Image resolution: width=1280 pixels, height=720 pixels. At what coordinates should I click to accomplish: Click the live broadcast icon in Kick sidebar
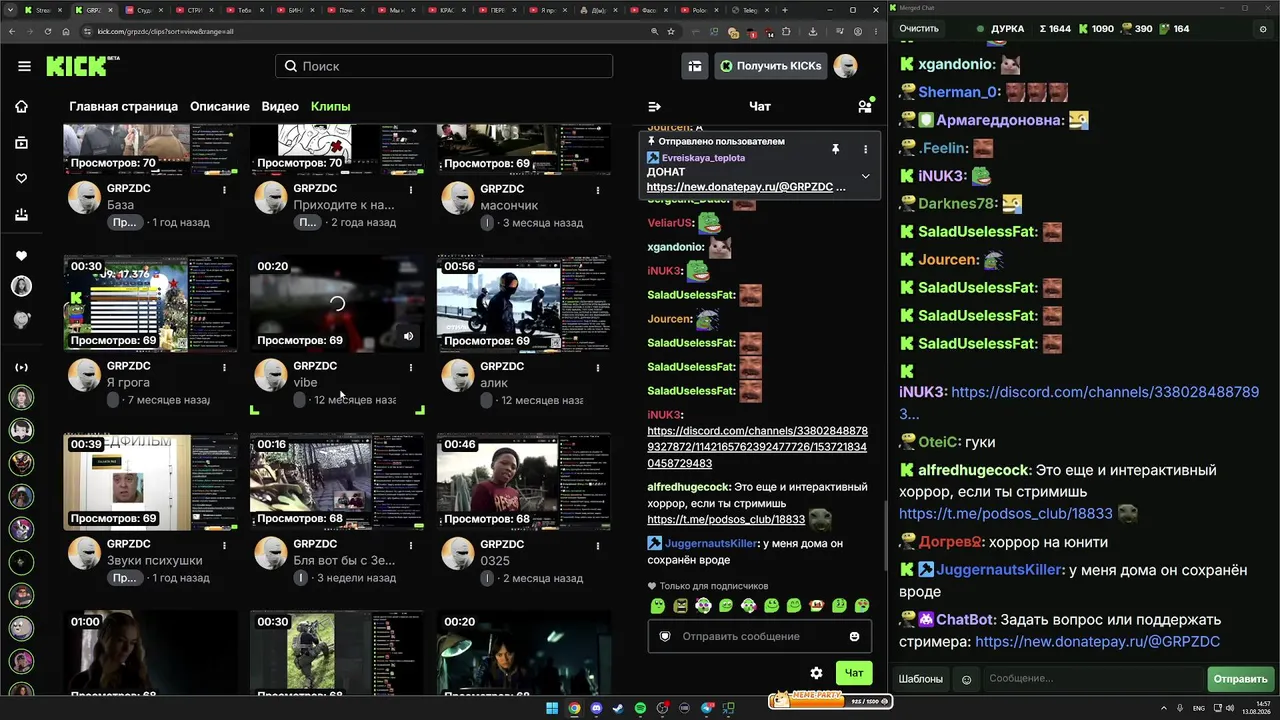(21, 367)
